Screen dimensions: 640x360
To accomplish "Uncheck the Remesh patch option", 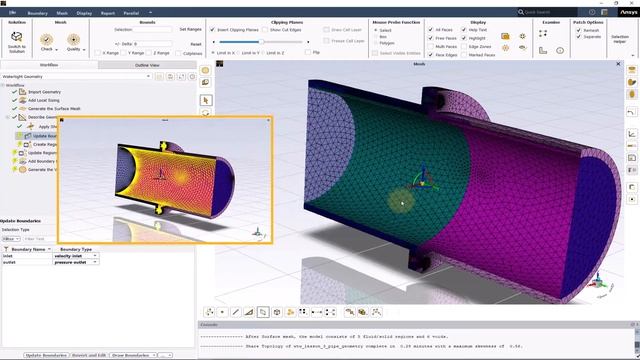I will [x=578, y=30].
